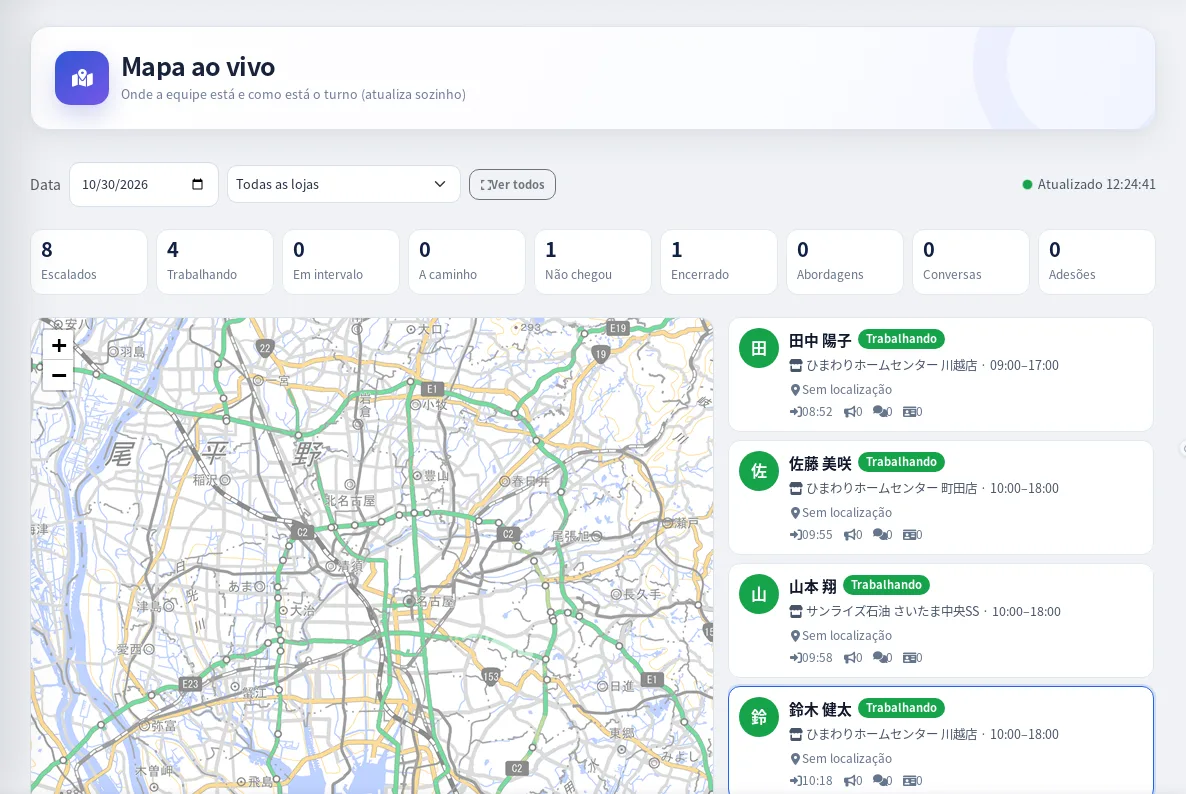Open the calendar picker in the date field
Screen dimensions: 1186x794
[197, 185]
